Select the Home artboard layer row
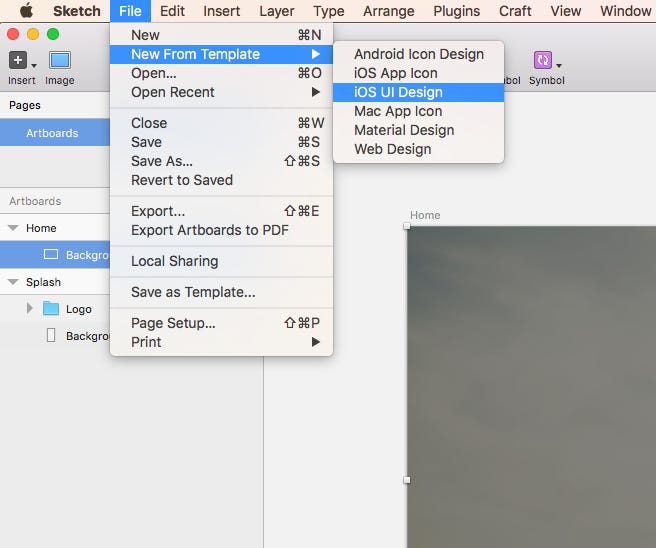 [55, 228]
